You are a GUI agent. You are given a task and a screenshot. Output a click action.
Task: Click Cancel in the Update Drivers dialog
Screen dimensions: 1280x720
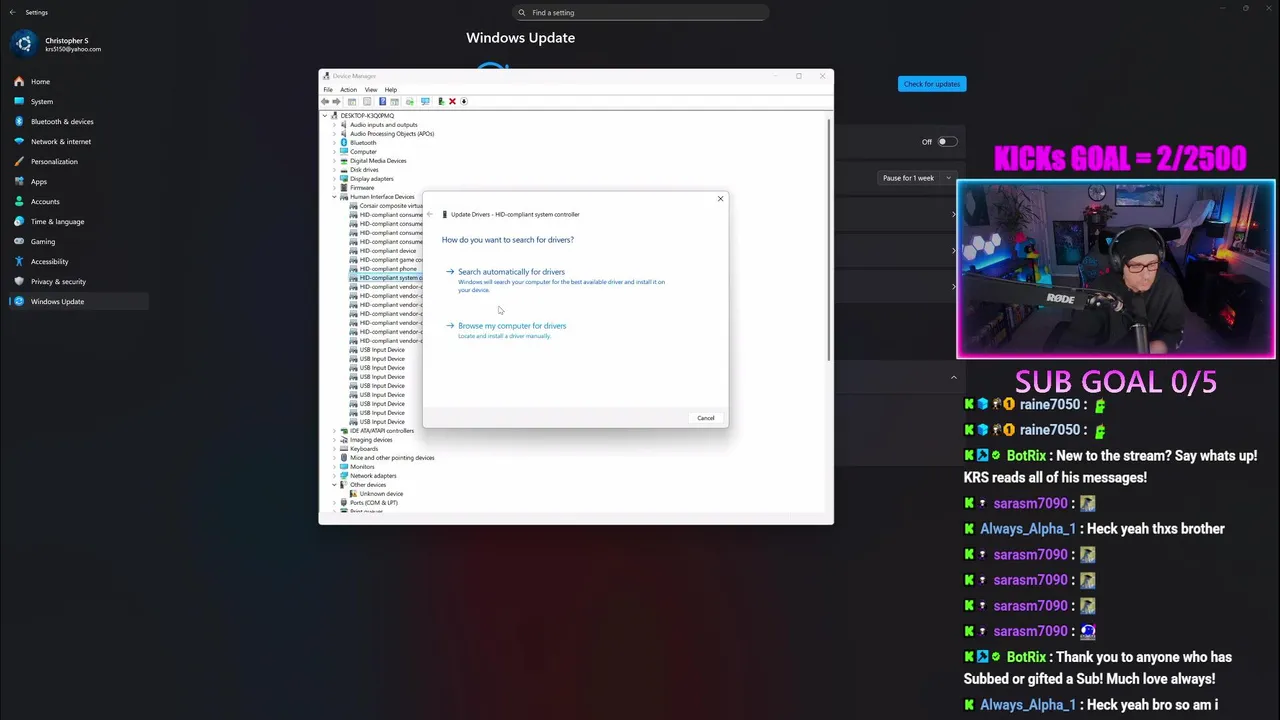pos(706,418)
